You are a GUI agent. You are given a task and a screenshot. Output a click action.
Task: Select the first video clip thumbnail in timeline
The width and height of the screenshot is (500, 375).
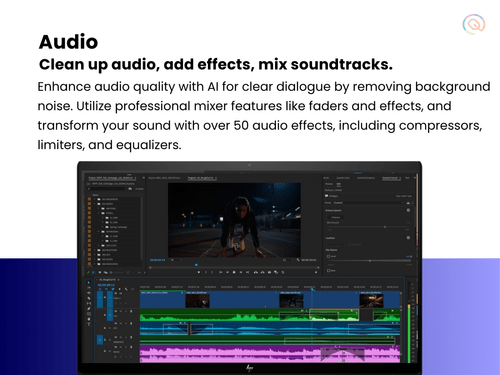tap(197, 301)
